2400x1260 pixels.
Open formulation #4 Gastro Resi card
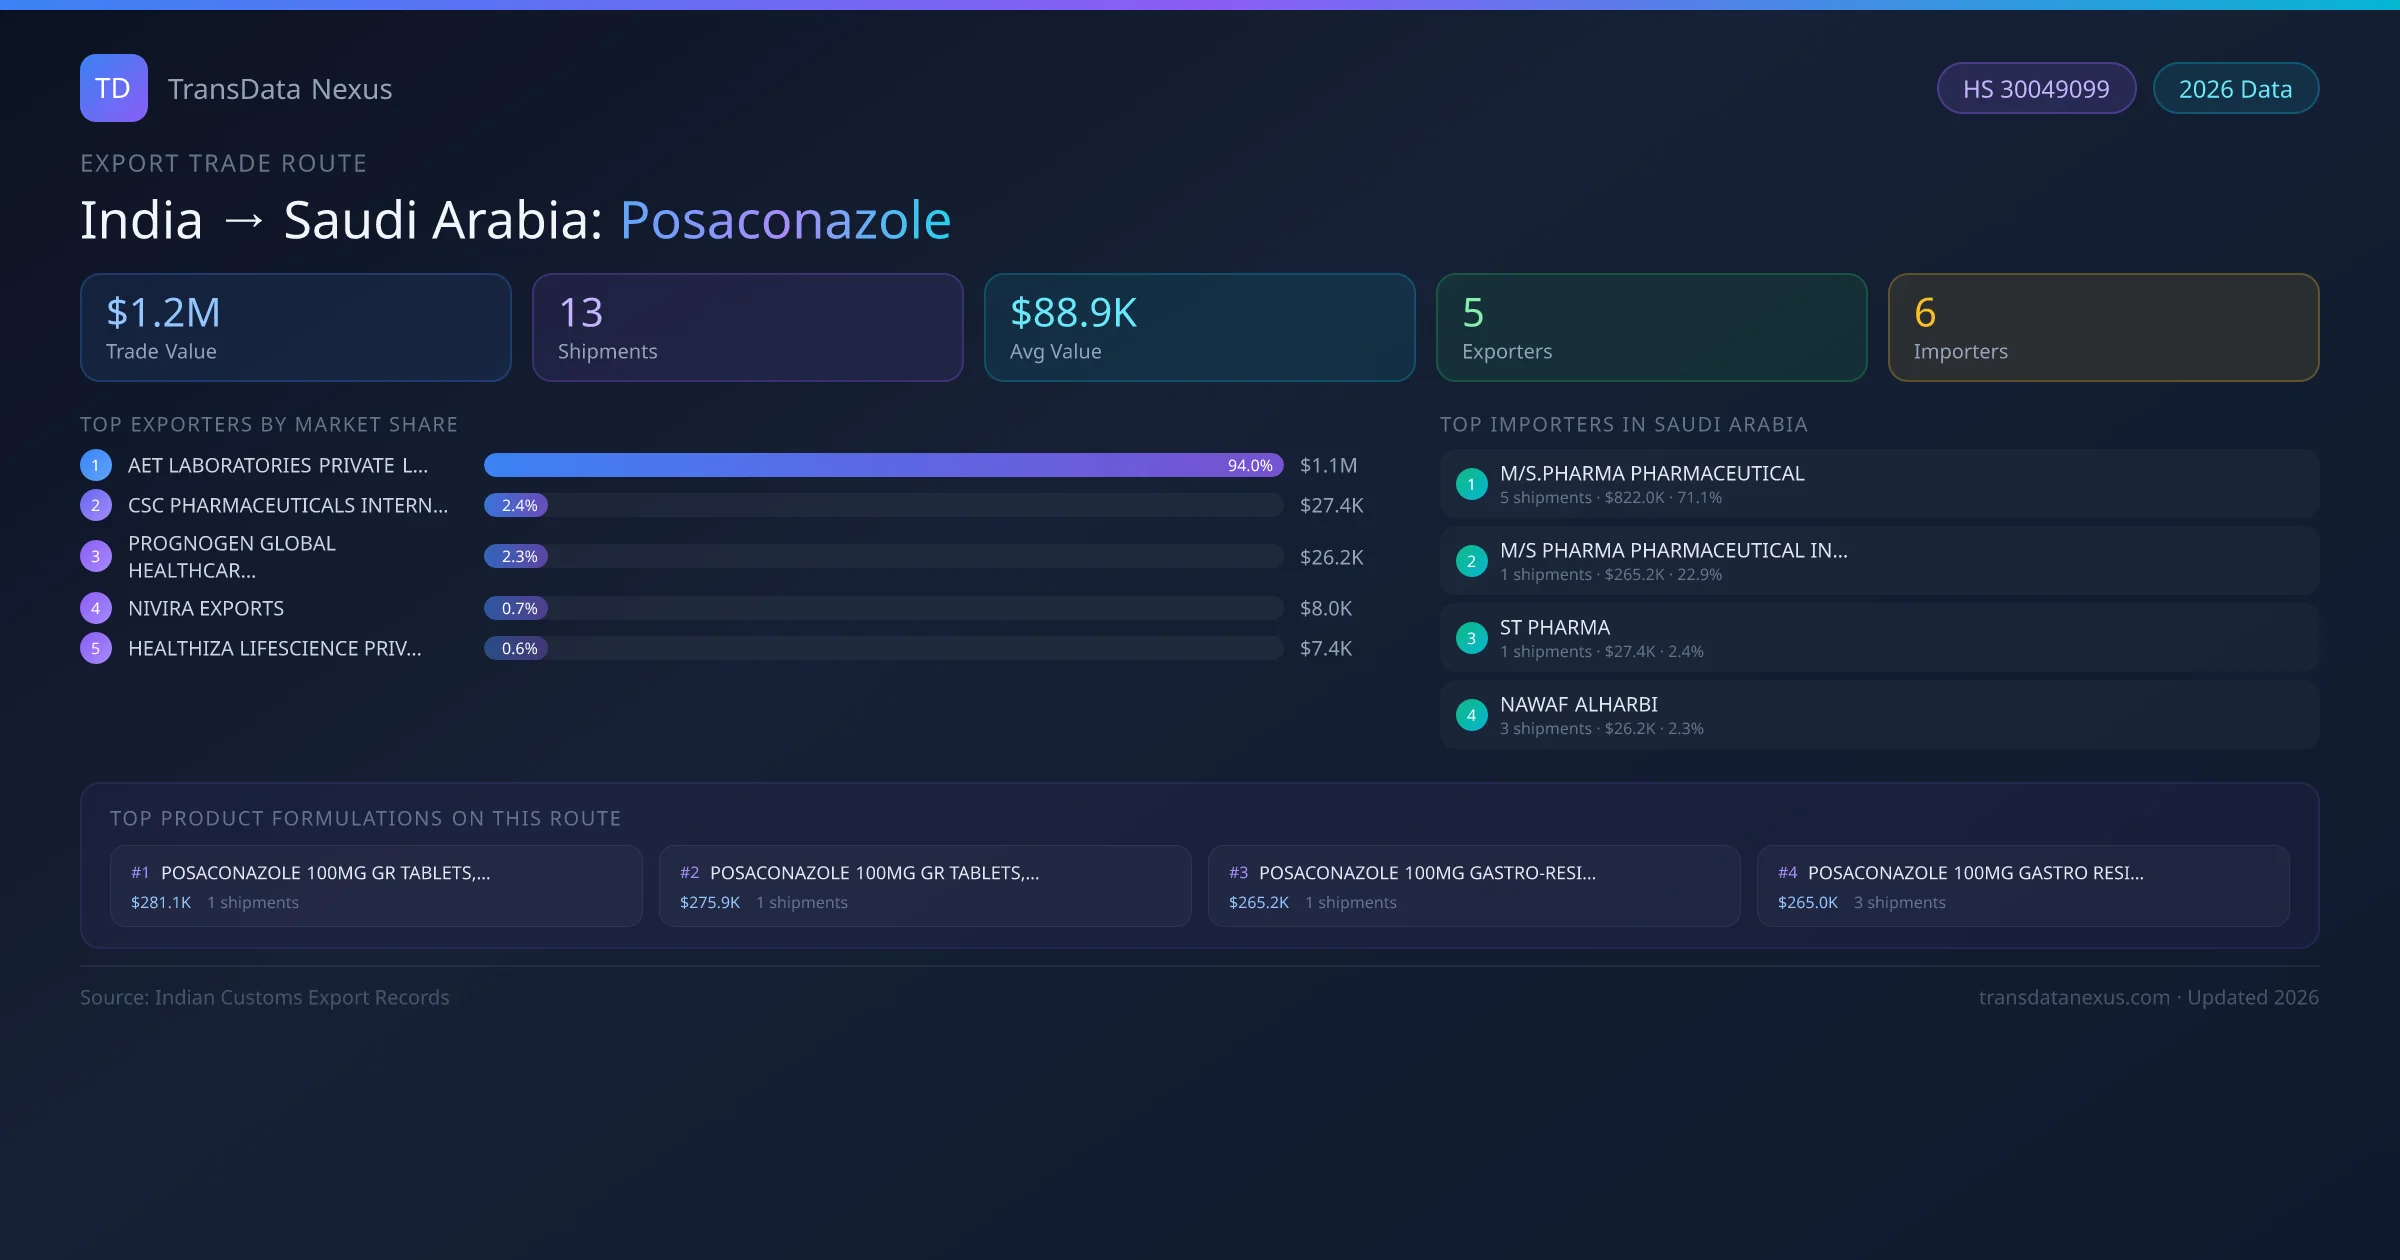point(2022,886)
